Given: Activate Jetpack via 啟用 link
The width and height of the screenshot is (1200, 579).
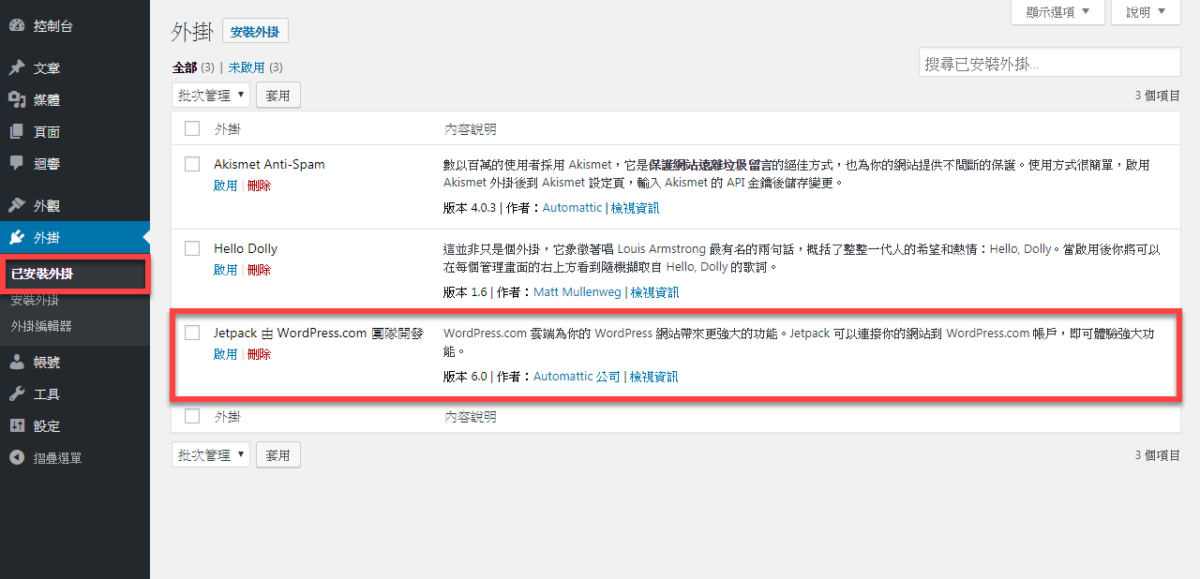Looking at the screenshot, I should click(x=225, y=354).
